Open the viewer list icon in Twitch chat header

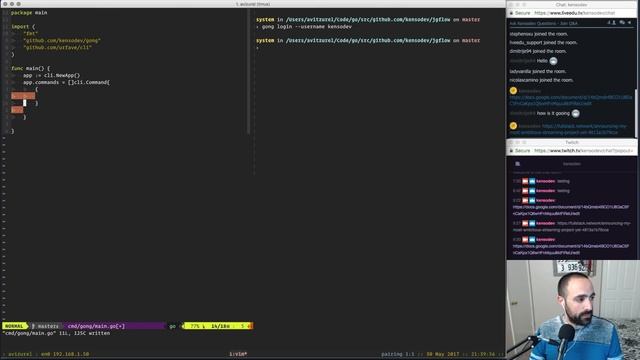coord(518,164)
